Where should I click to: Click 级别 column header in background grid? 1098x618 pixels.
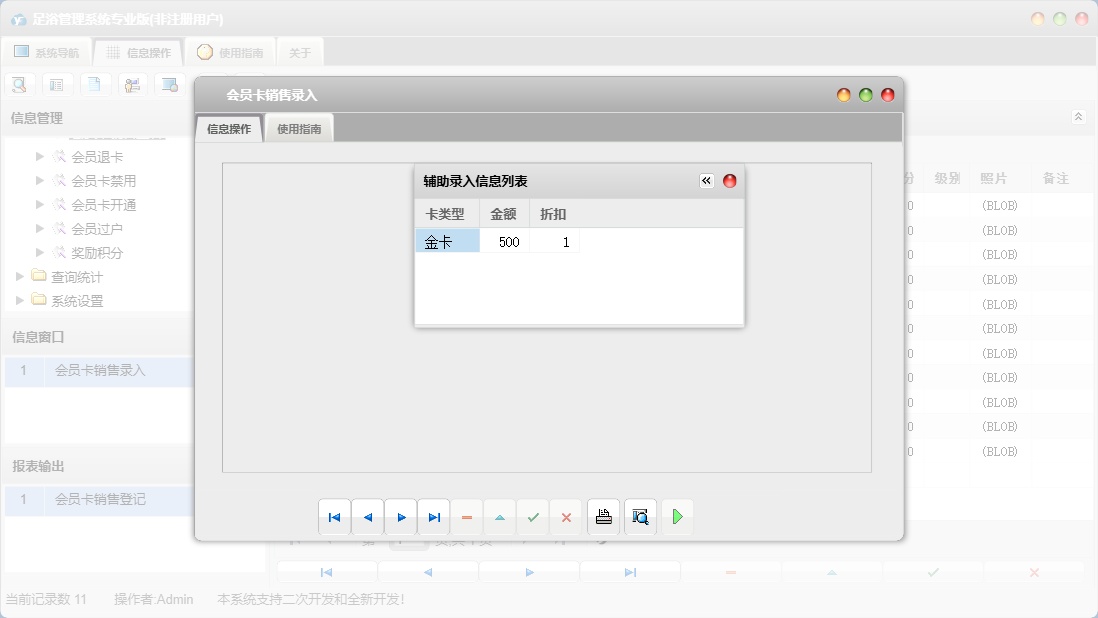[947, 178]
